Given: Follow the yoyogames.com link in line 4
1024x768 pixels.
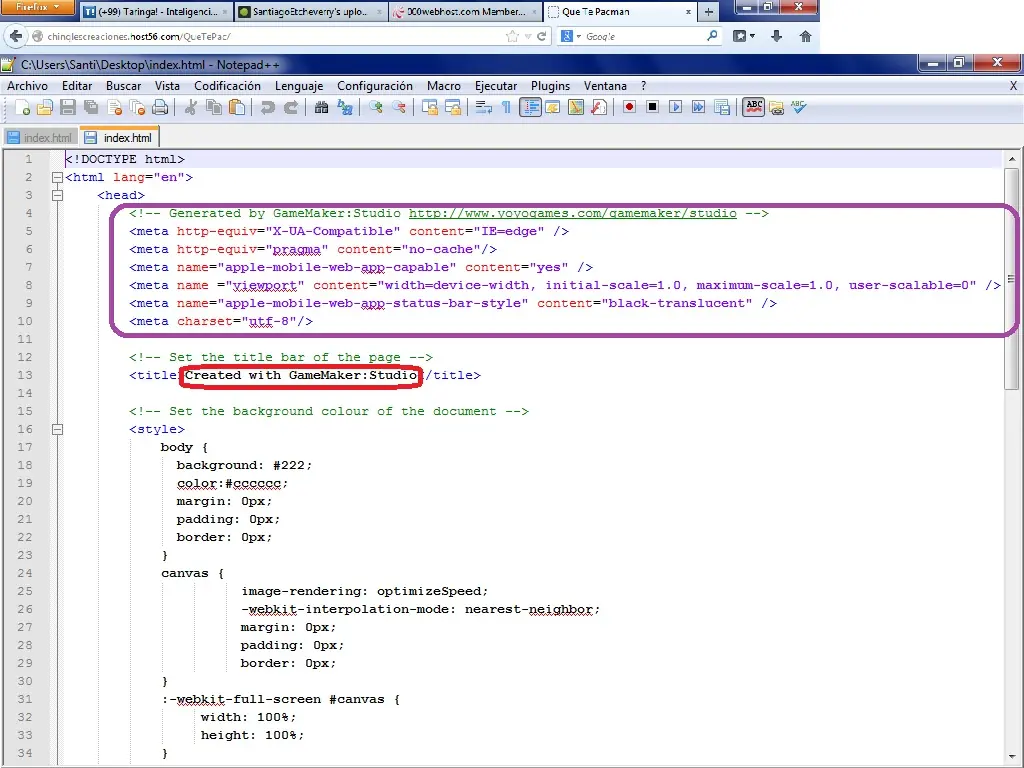Looking at the screenshot, I should click(x=573, y=213).
